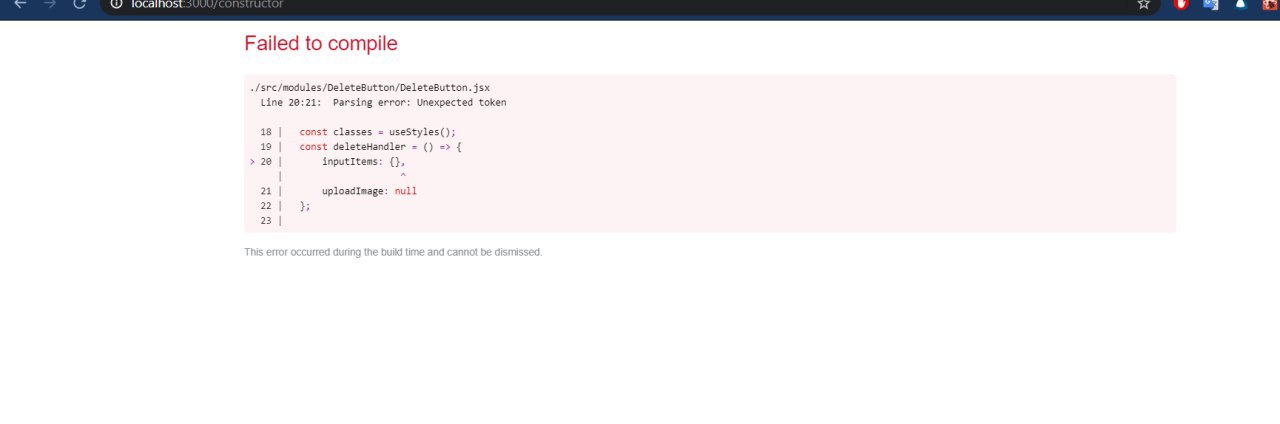
Task: Open site information icon beside localhost URL
Action: [x=116, y=4]
